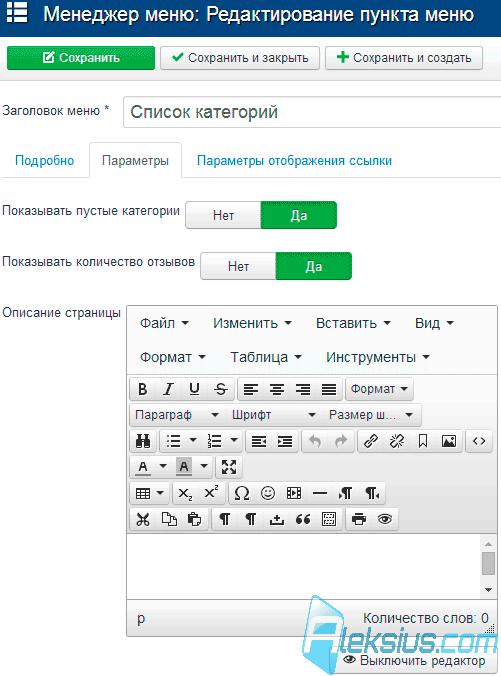
Task: Open the Шрифт font family dropdown
Action: pyautogui.click(x=274, y=415)
